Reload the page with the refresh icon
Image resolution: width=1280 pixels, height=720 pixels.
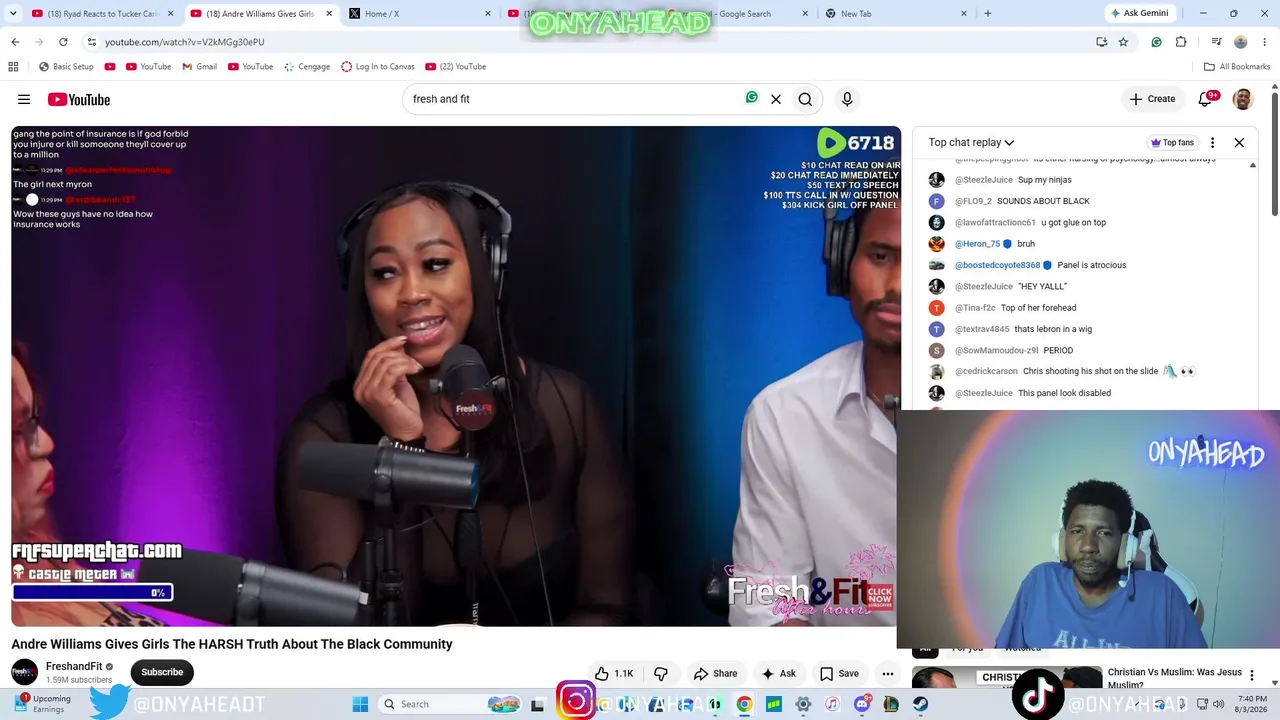pyautogui.click(x=63, y=42)
